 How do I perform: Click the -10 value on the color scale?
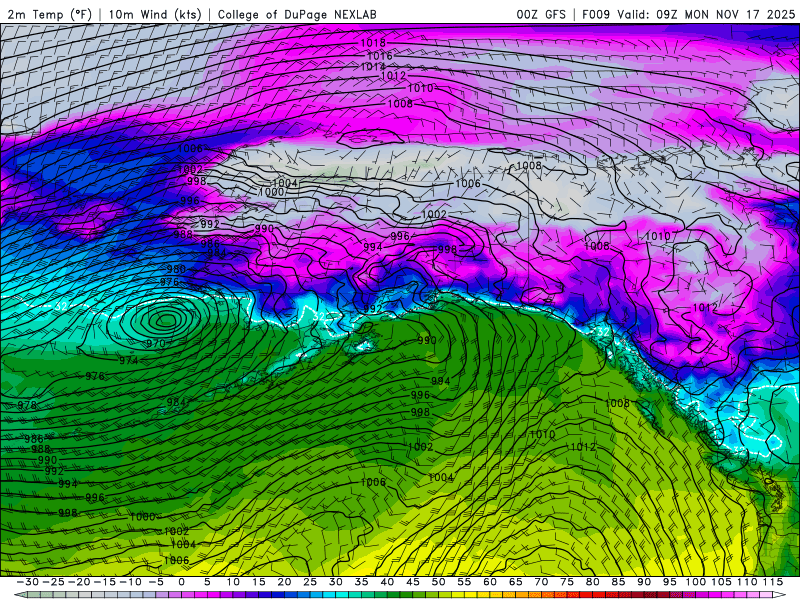[130, 582]
